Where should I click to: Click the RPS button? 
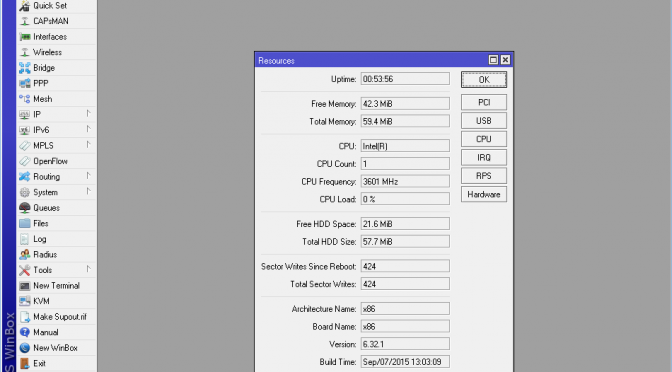click(x=484, y=176)
